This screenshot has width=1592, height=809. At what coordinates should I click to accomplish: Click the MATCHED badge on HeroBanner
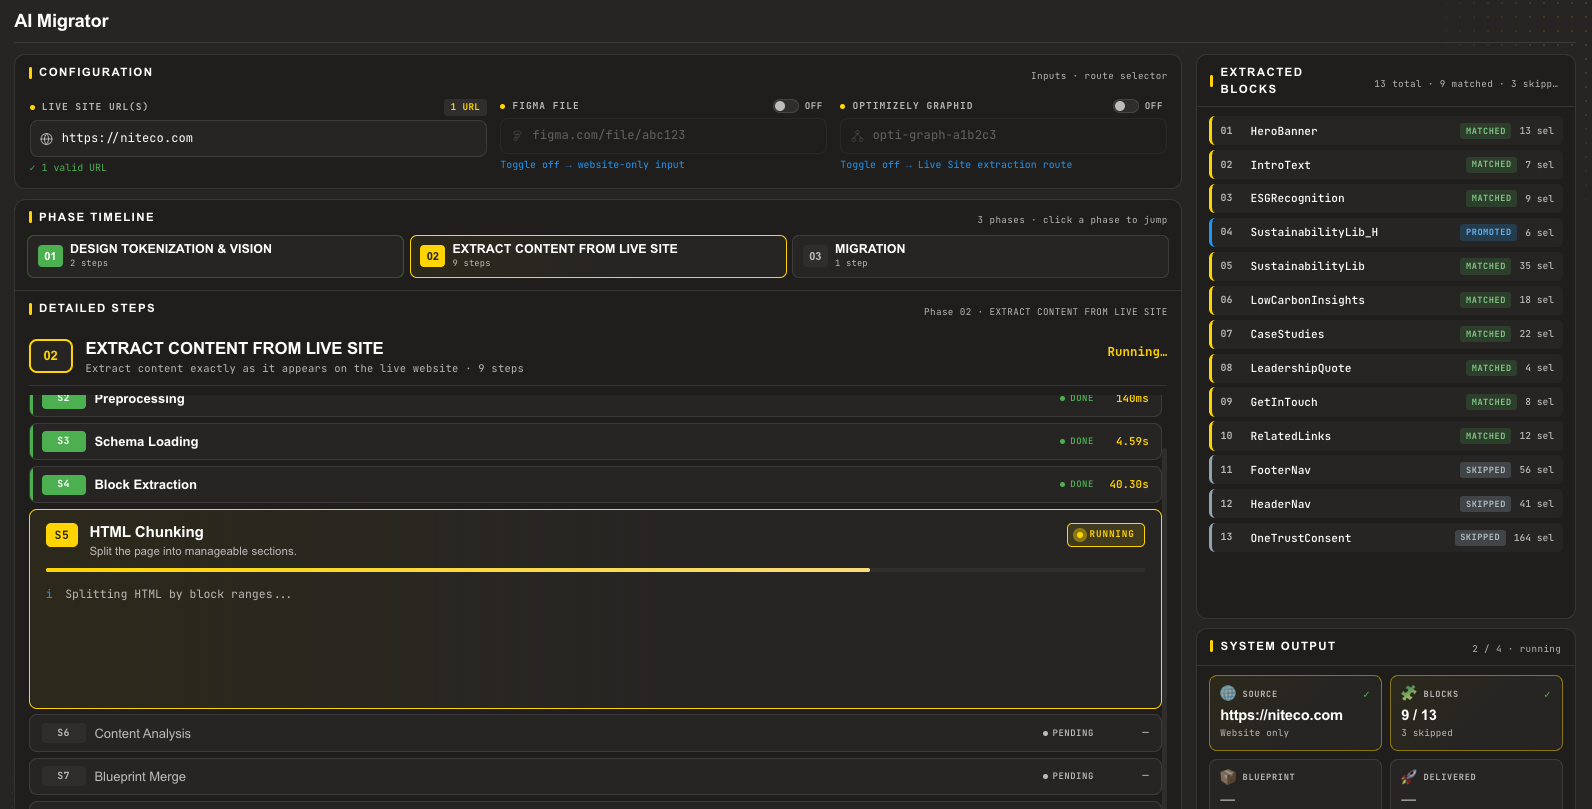[x=1486, y=131]
